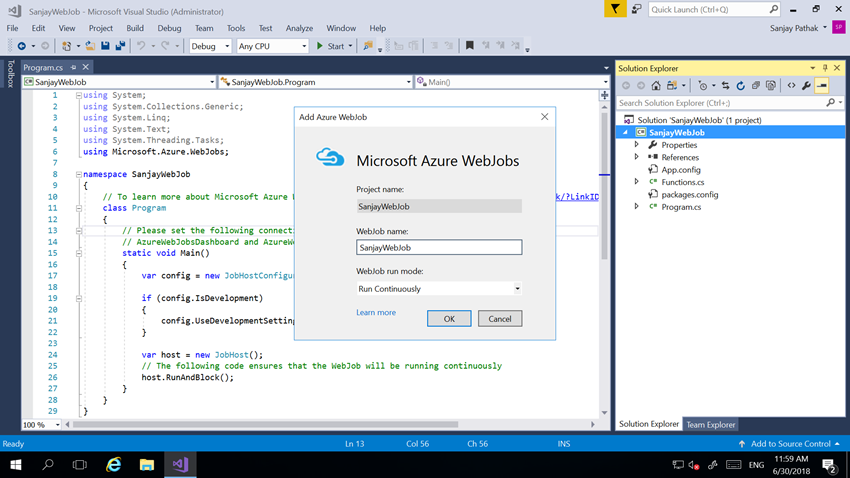This screenshot has width=850, height=478.
Task: Expand the Properties node in Solution Explorer
Action: 637,145
